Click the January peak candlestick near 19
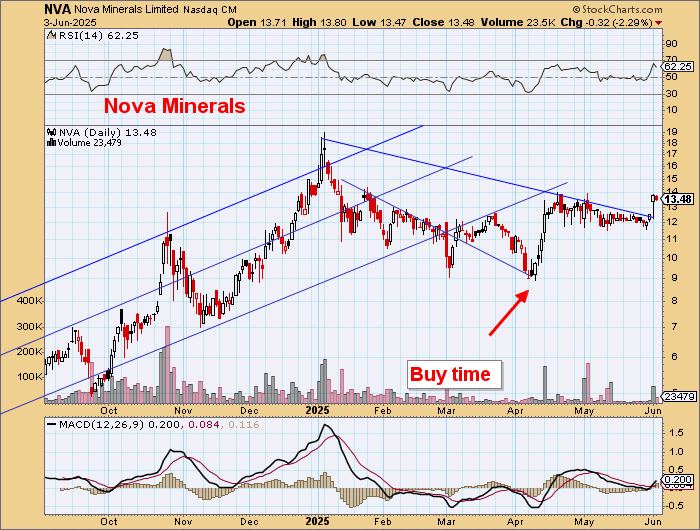This screenshot has height=530, width=700. pos(324,147)
